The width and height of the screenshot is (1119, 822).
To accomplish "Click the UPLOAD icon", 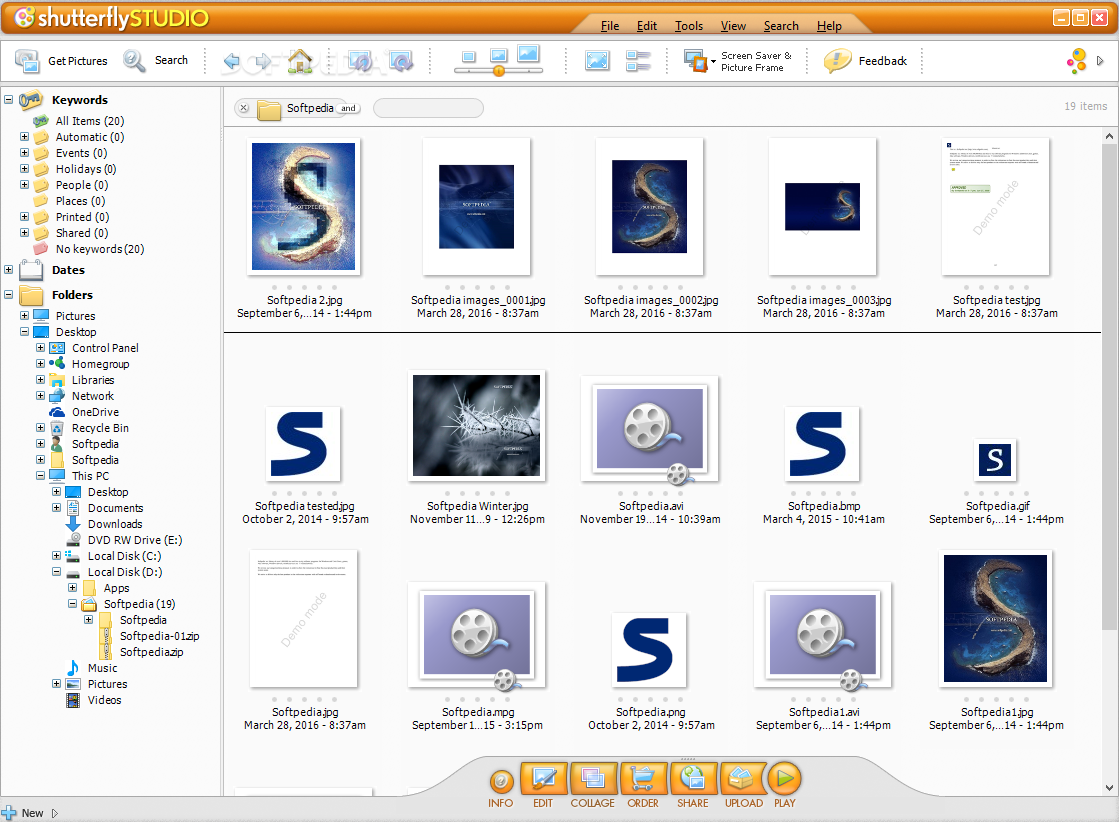I will point(743,778).
